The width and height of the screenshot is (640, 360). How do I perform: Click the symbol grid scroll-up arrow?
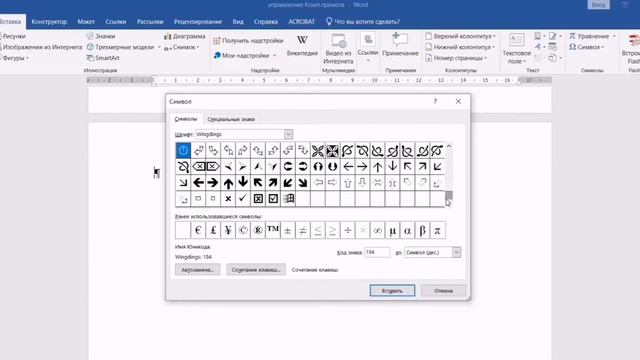pos(449,146)
